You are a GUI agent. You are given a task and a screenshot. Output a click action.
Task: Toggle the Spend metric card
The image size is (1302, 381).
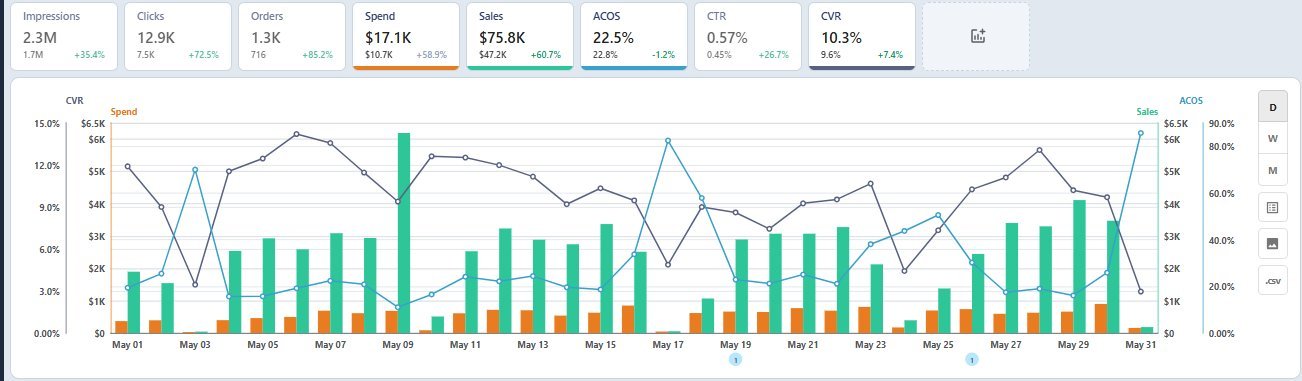pos(406,36)
